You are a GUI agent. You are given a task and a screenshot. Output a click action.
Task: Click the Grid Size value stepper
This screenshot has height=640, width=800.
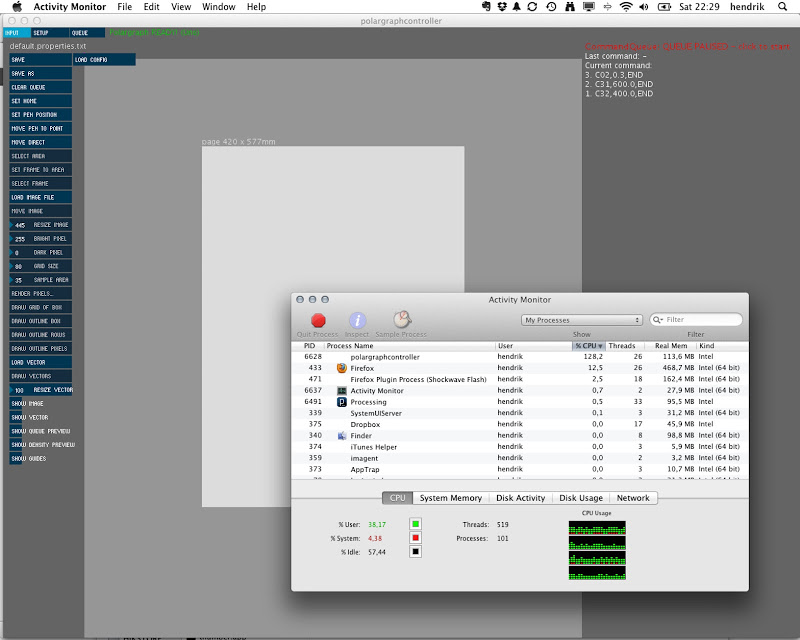41,266
